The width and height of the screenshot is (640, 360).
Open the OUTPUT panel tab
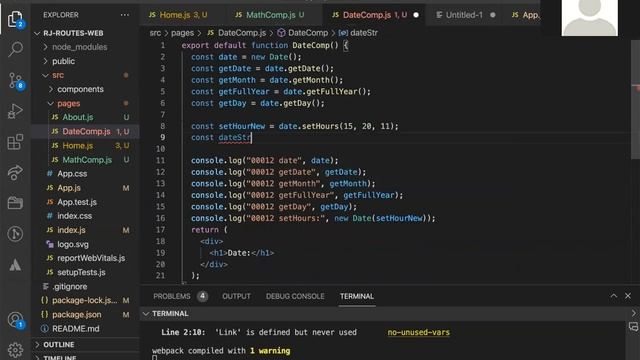pos(236,296)
